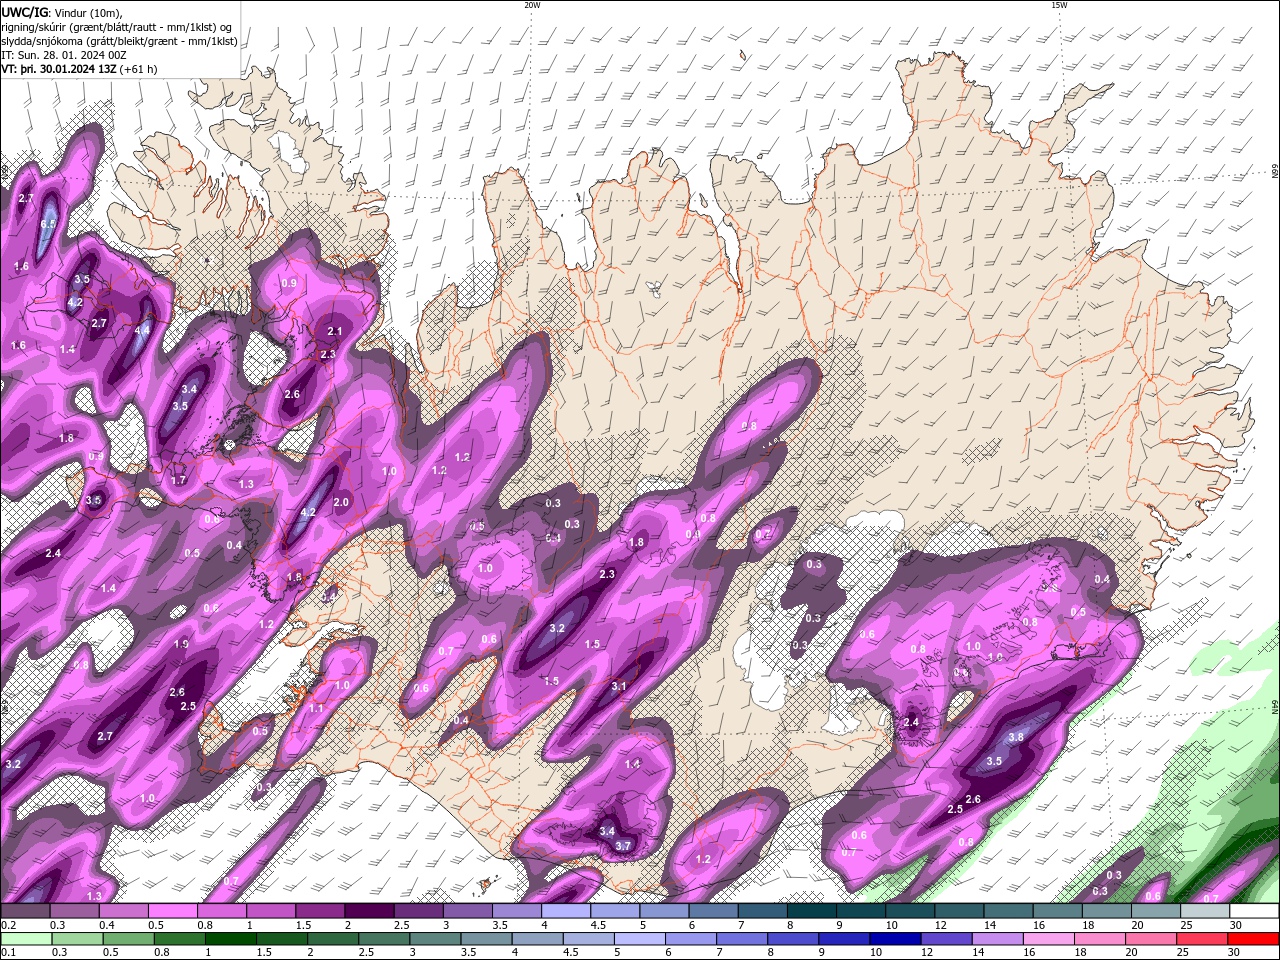
Task: Click the 'VT: þri. 30.01.2024 13Z (+61 h)' valid time
Action: [79, 69]
